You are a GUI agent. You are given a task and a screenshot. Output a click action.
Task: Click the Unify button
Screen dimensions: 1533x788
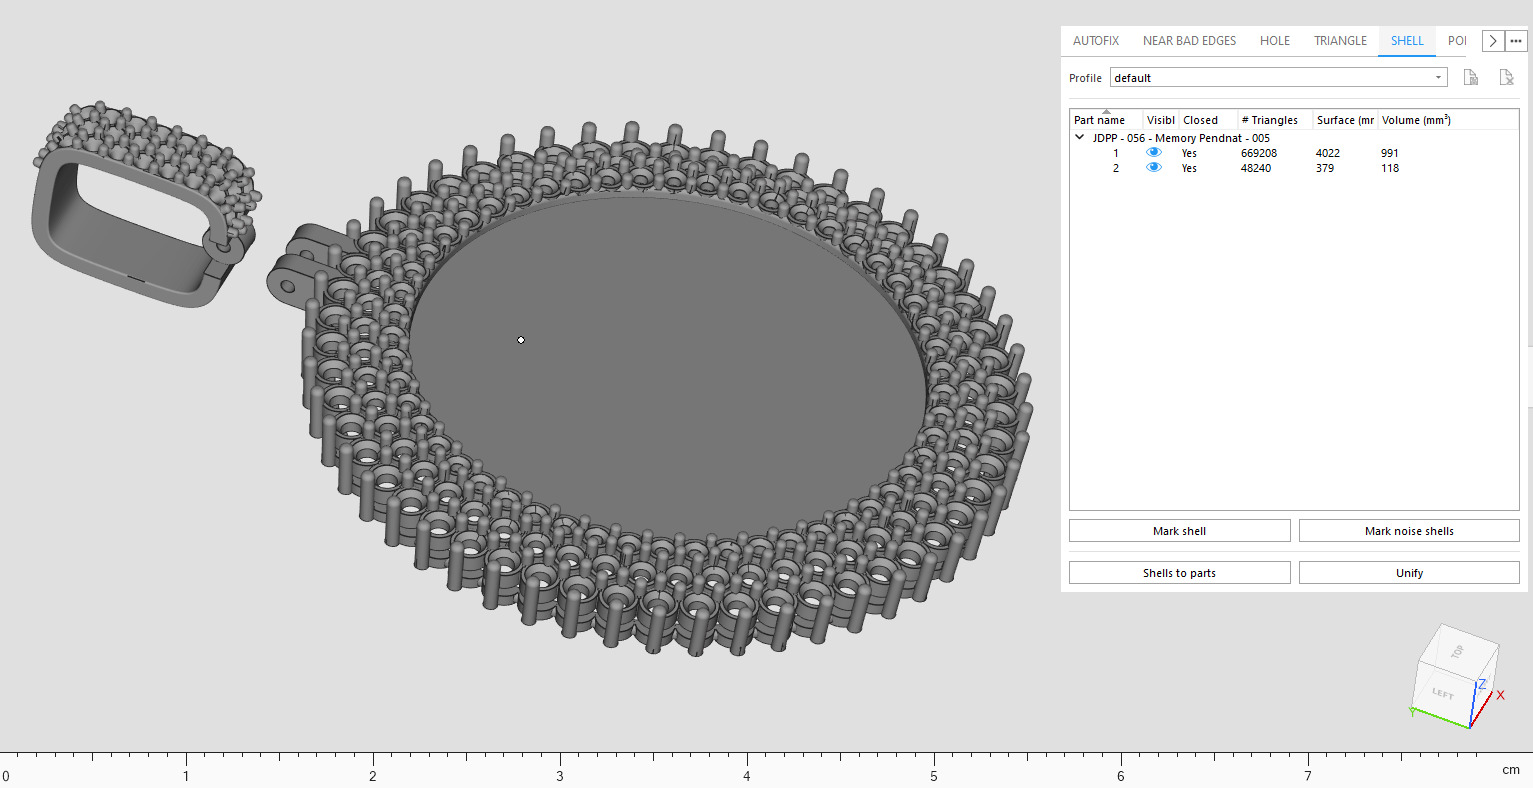coord(1409,573)
